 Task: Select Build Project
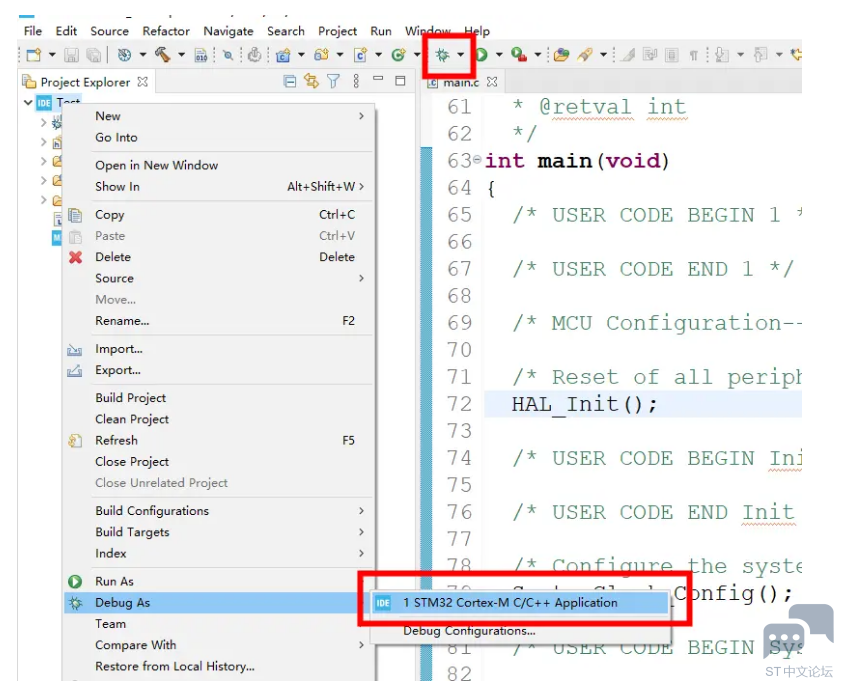click(217, 398)
